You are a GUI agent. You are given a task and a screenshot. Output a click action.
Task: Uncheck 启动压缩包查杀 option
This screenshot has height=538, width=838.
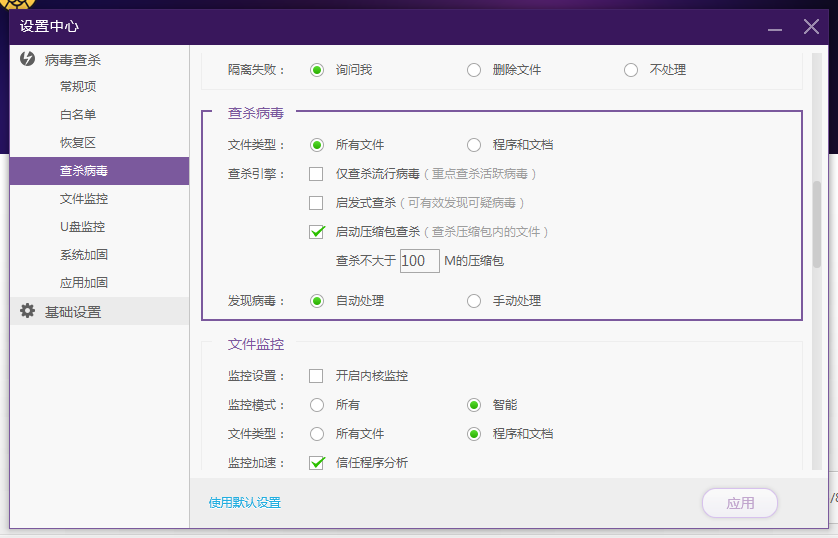[x=316, y=232]
